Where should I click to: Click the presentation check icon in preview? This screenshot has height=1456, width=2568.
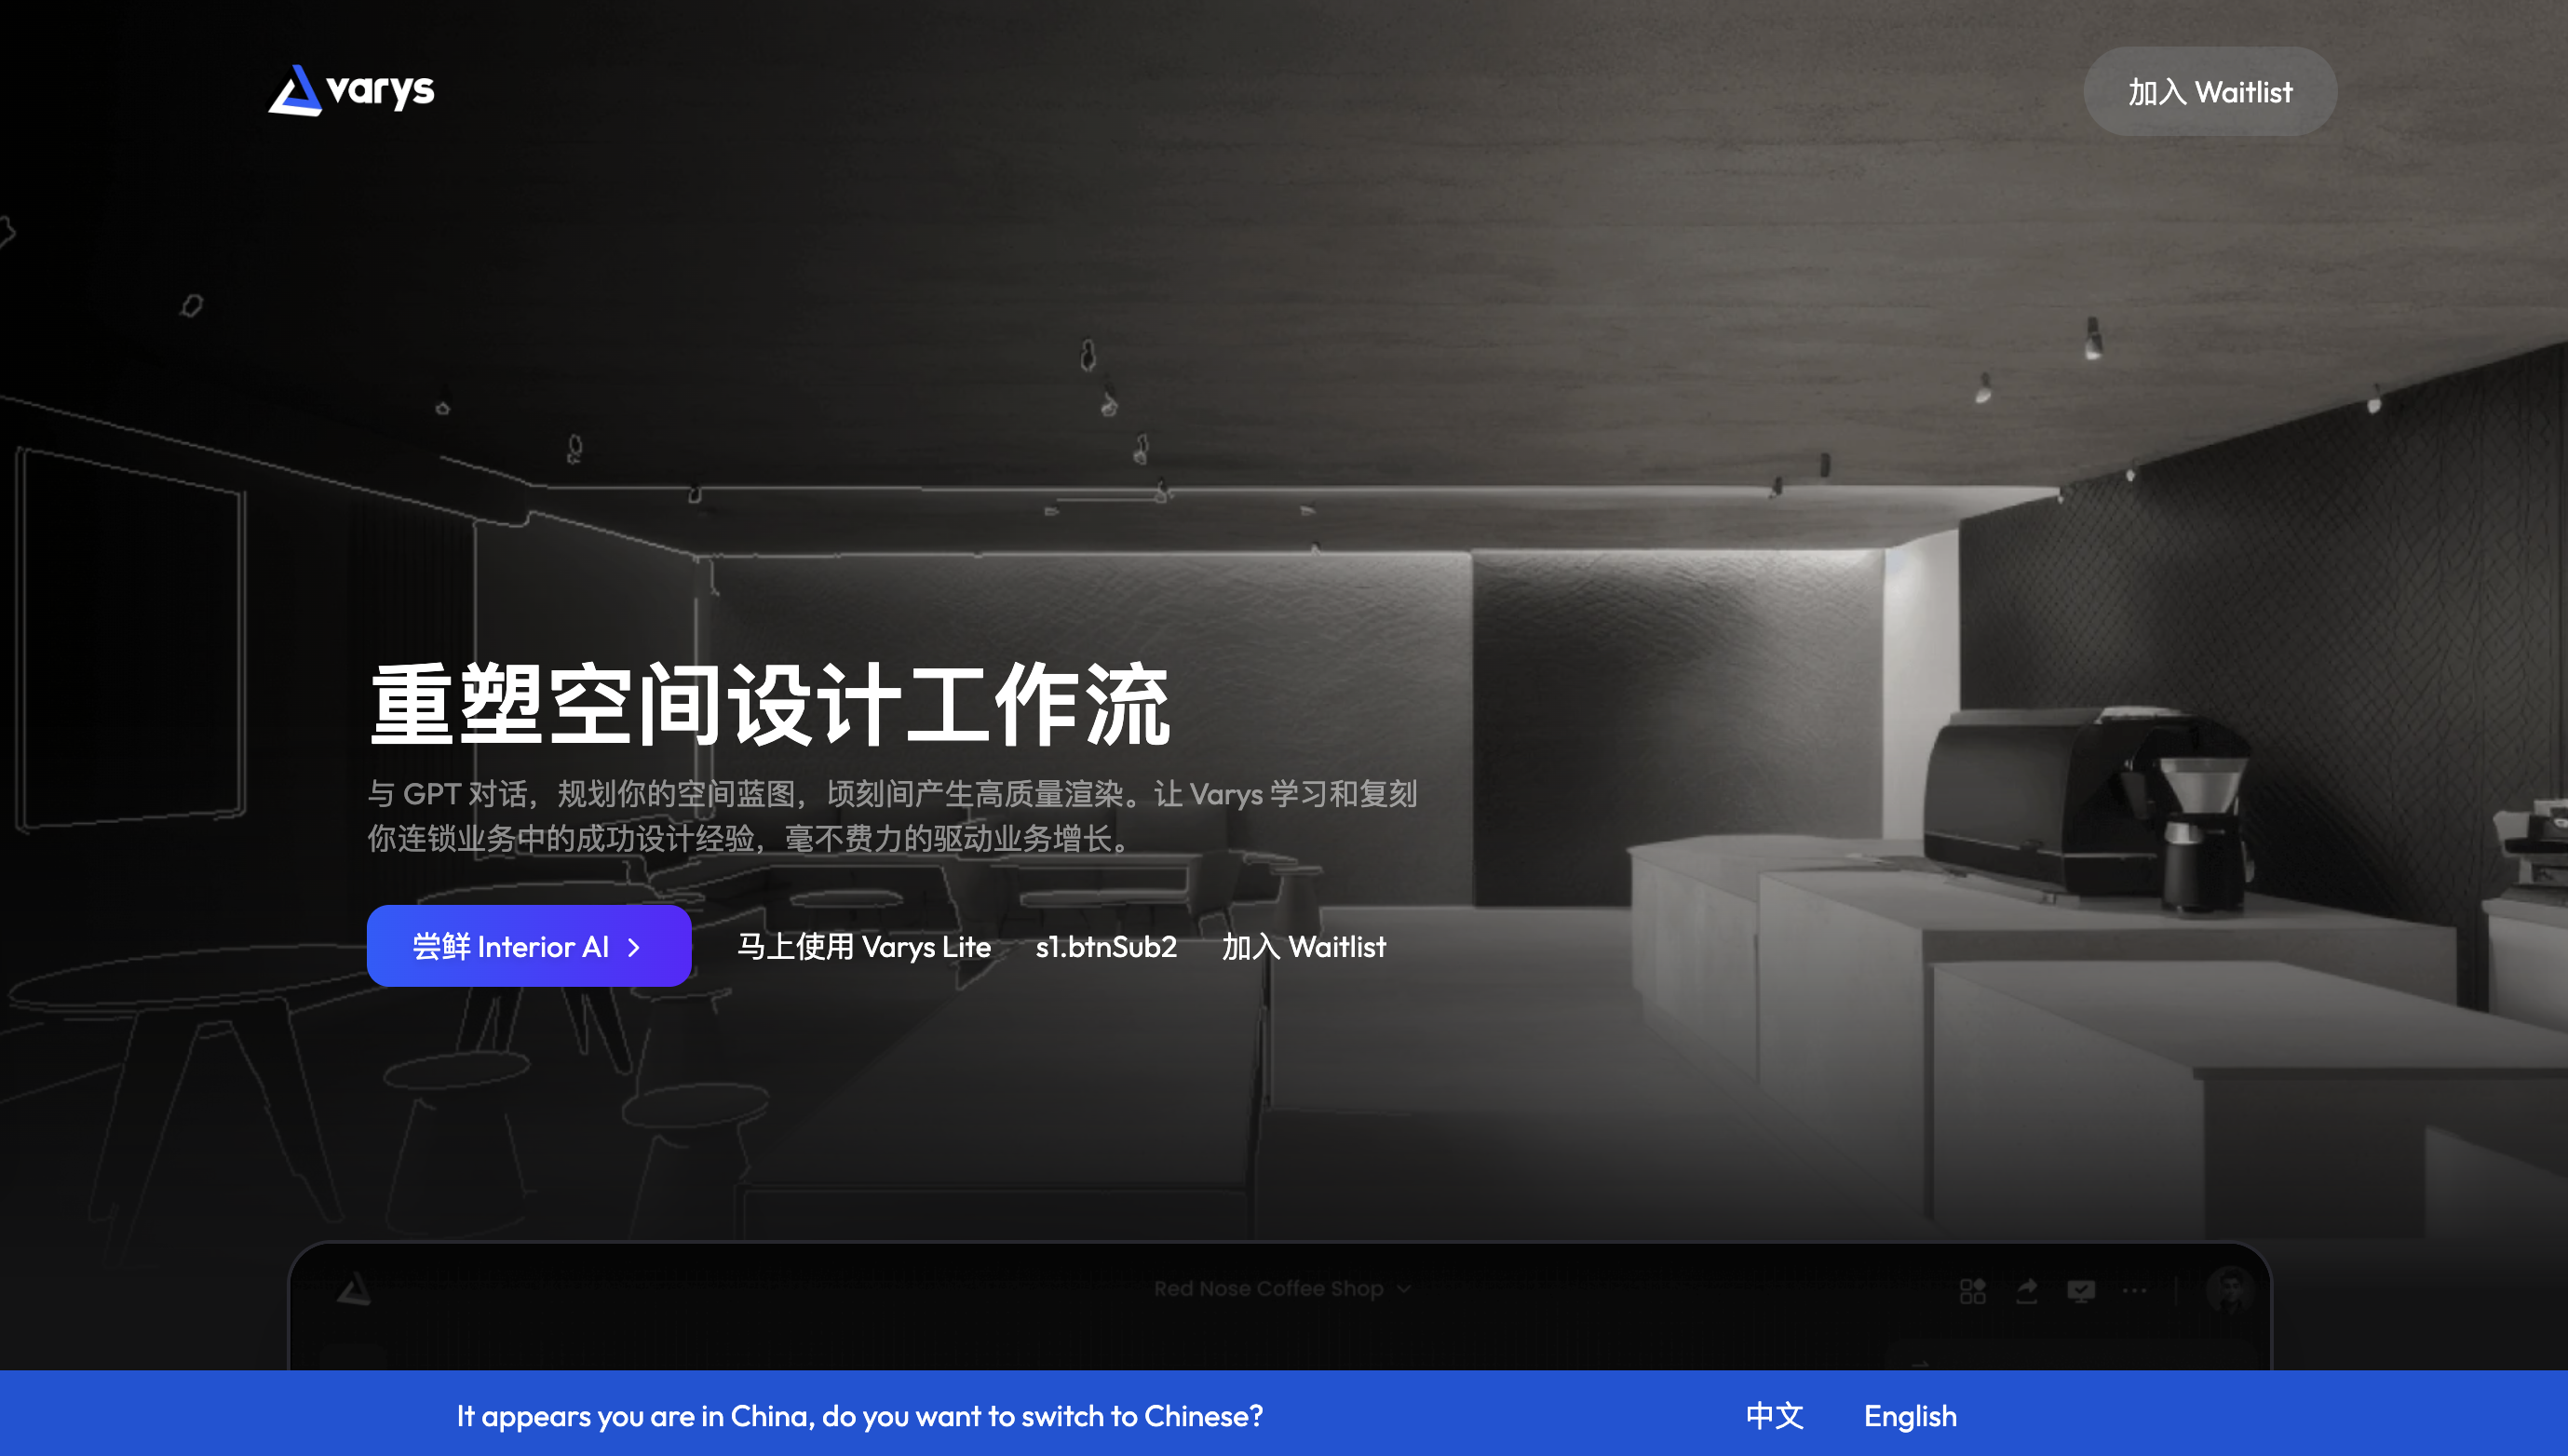[2080, 1290]
